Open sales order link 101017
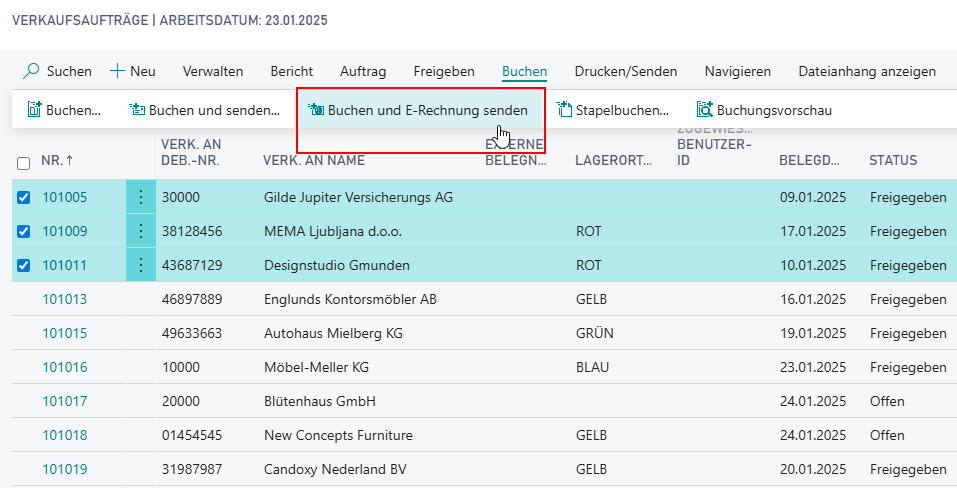 coord(64,401)
